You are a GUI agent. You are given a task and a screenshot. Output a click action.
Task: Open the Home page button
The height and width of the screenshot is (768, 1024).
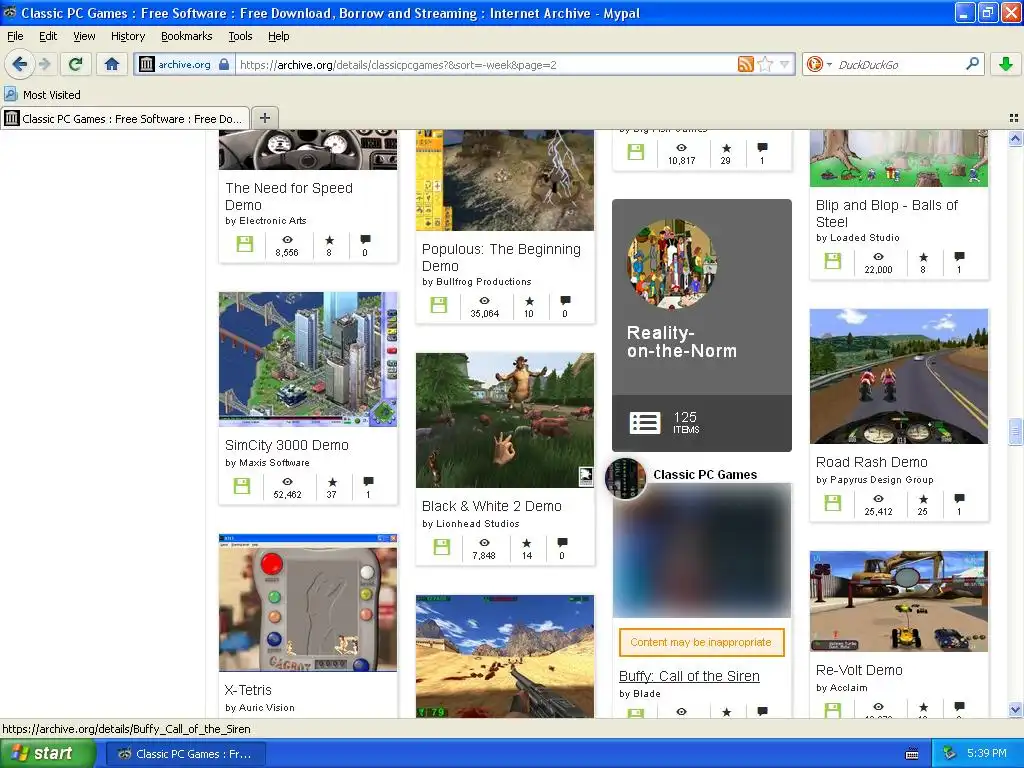[112, 64]
